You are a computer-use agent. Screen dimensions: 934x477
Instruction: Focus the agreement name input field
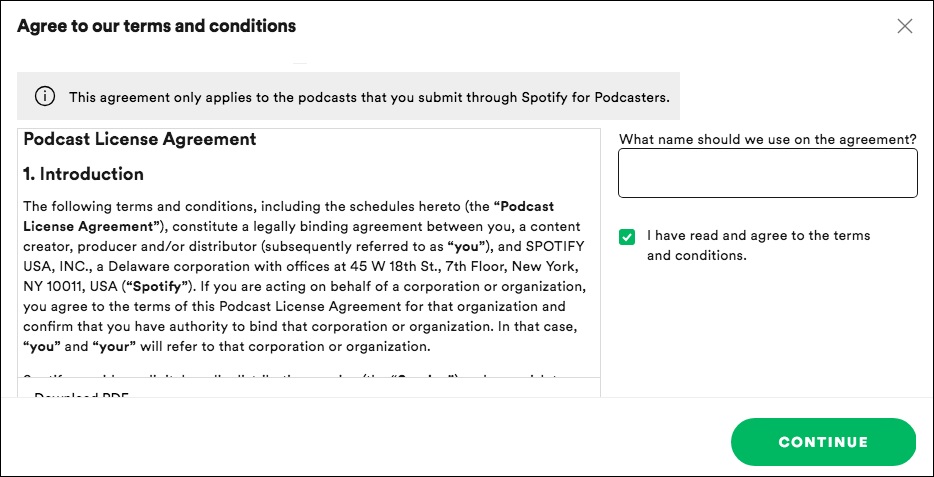pyautogui.click(x=767, y=173)
